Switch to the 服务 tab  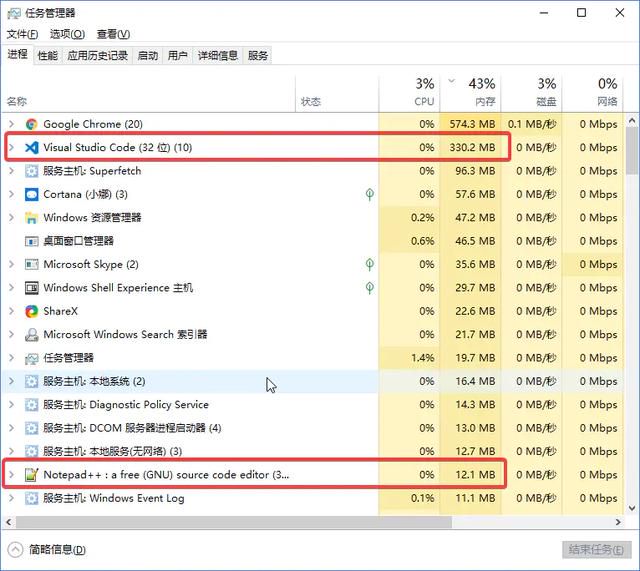tap(258, 56)
